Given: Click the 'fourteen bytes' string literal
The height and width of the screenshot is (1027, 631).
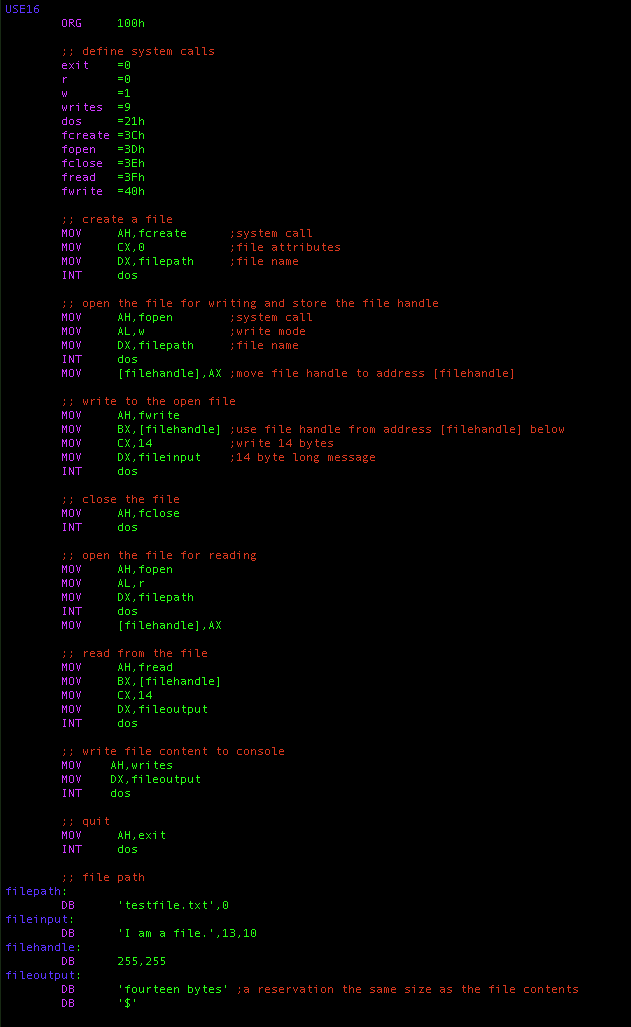Looking at the screenshot, I should click(x=173, y=989).
